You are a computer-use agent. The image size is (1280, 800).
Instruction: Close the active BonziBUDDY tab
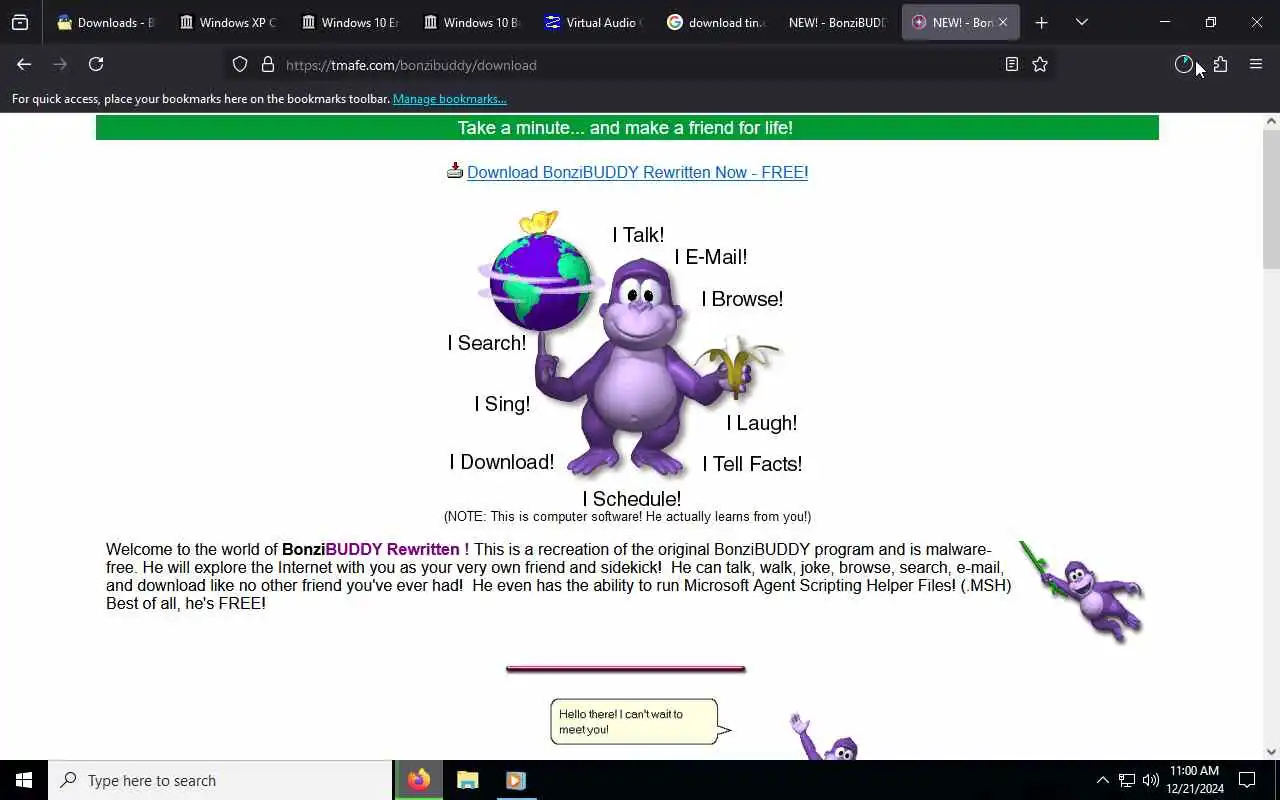1003,22
